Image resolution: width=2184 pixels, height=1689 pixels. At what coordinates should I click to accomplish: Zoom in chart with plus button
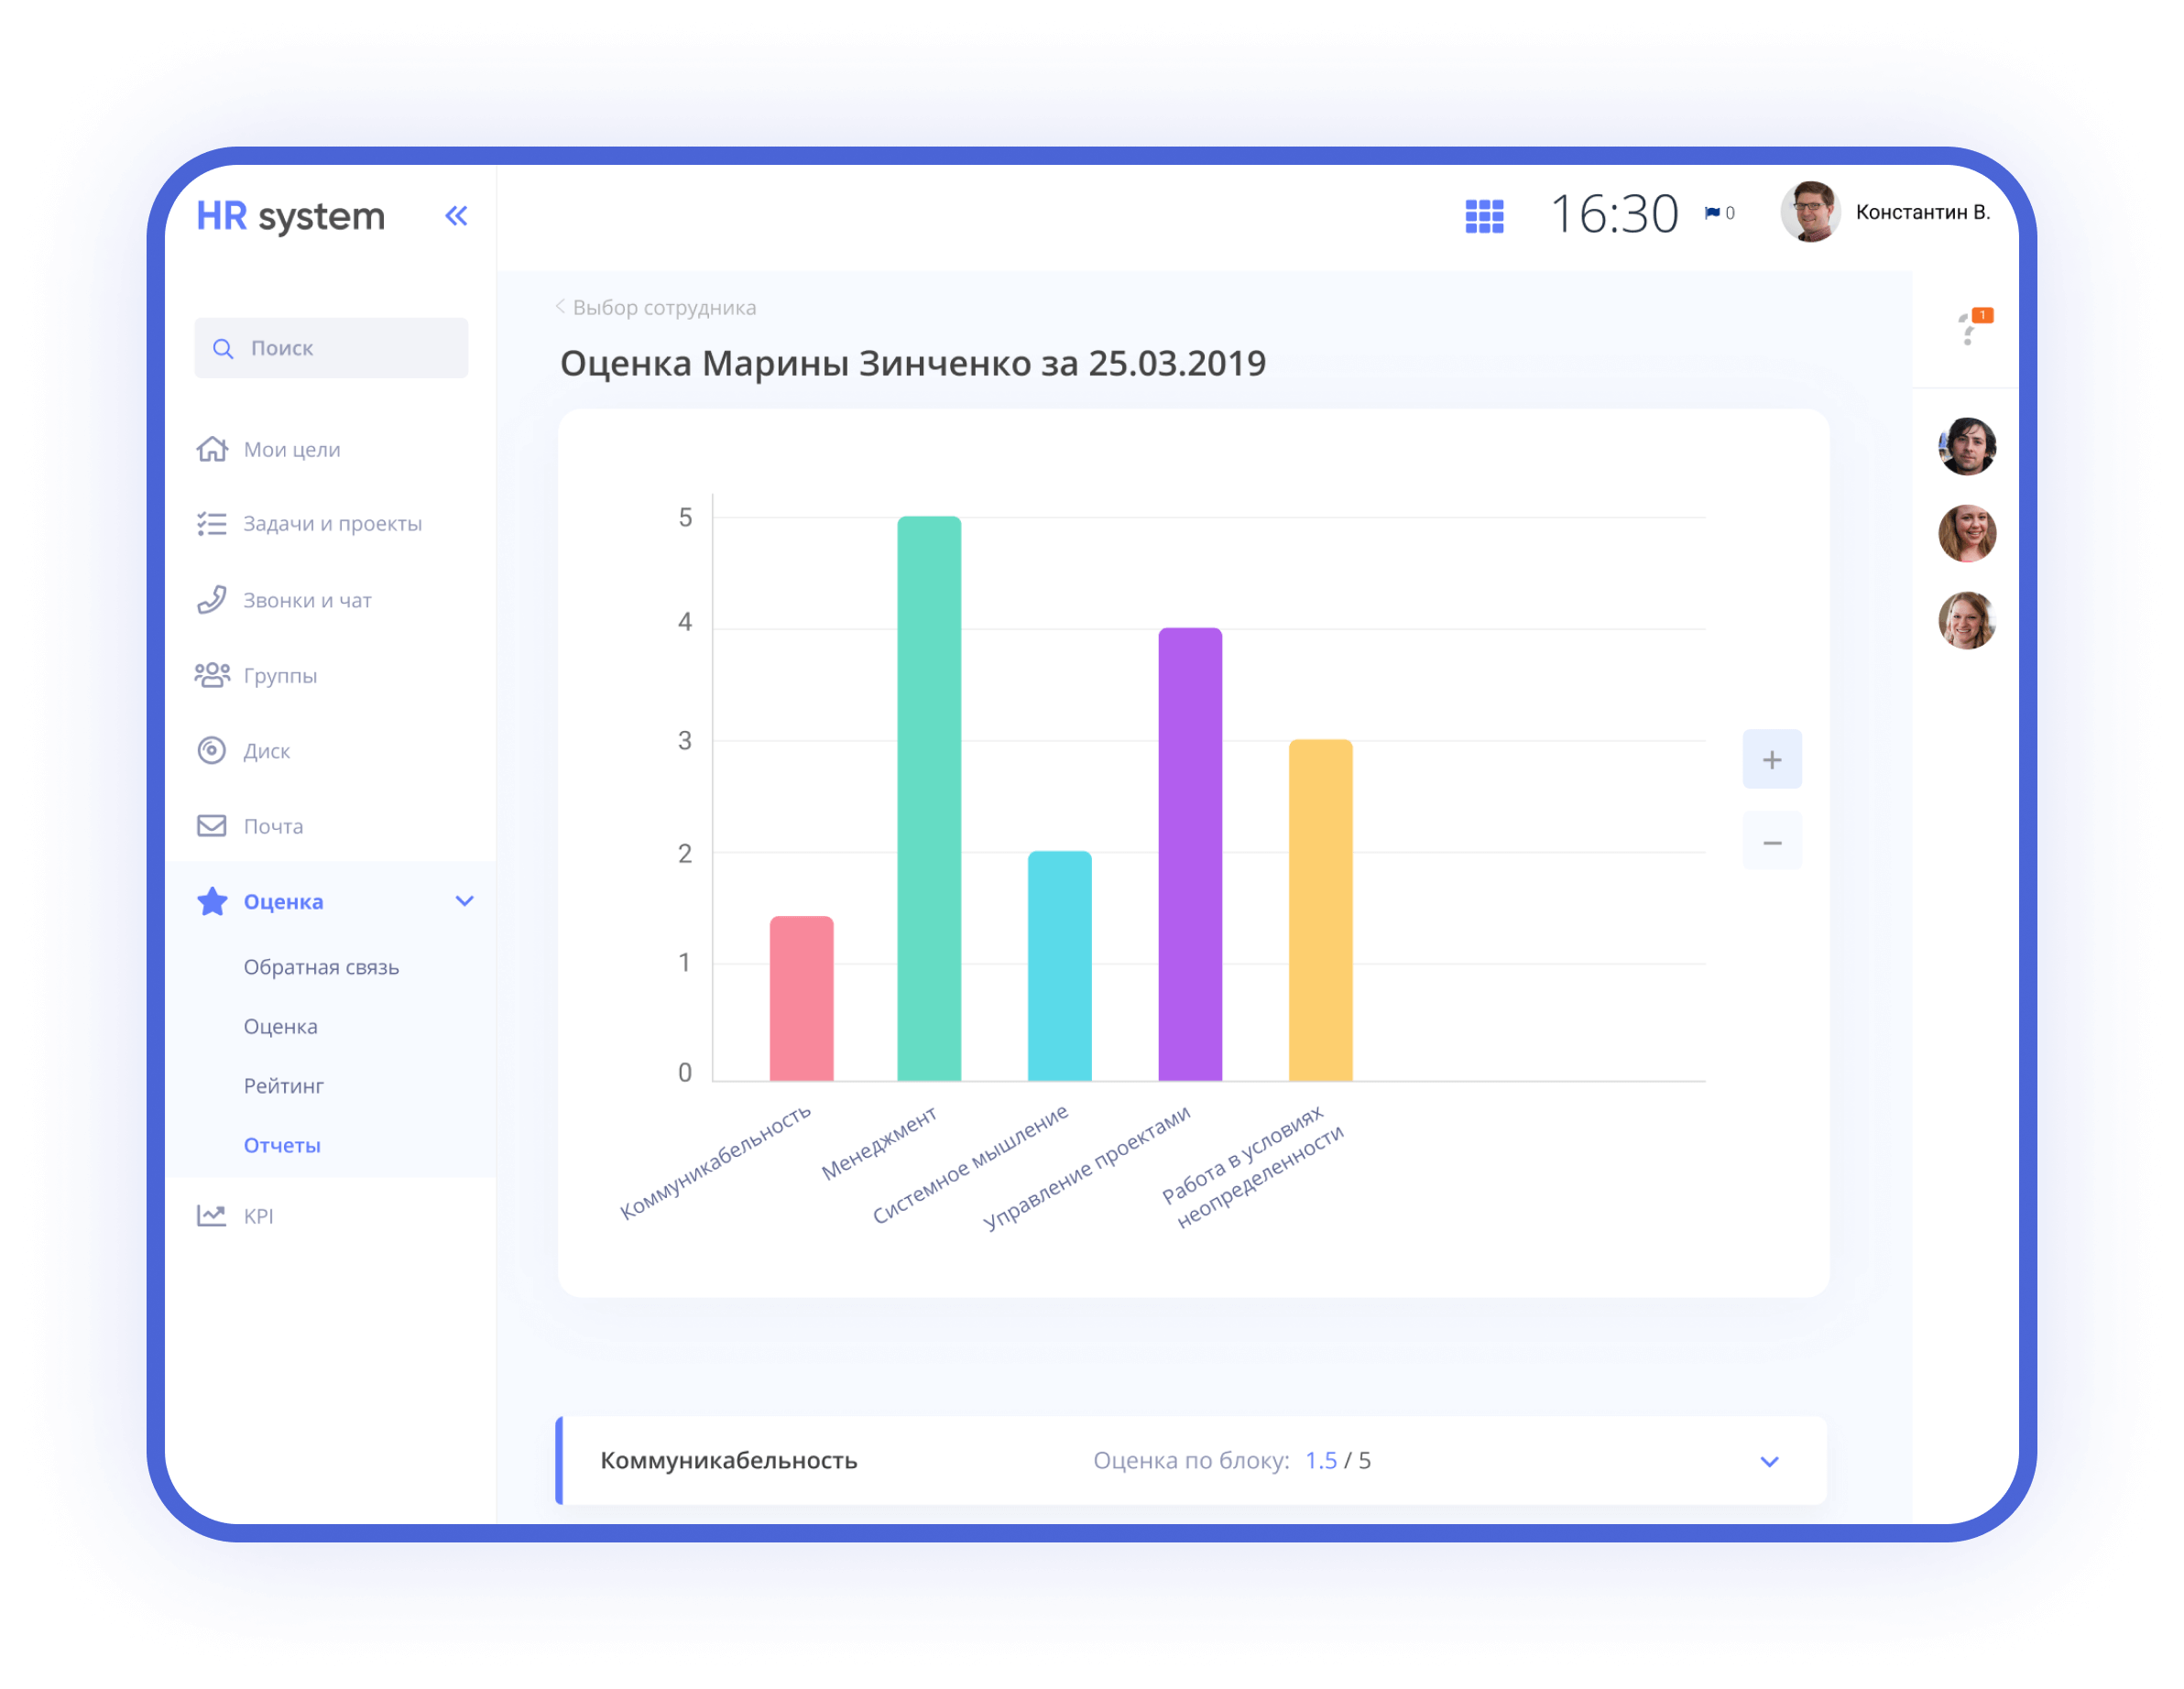(1772, 760)
